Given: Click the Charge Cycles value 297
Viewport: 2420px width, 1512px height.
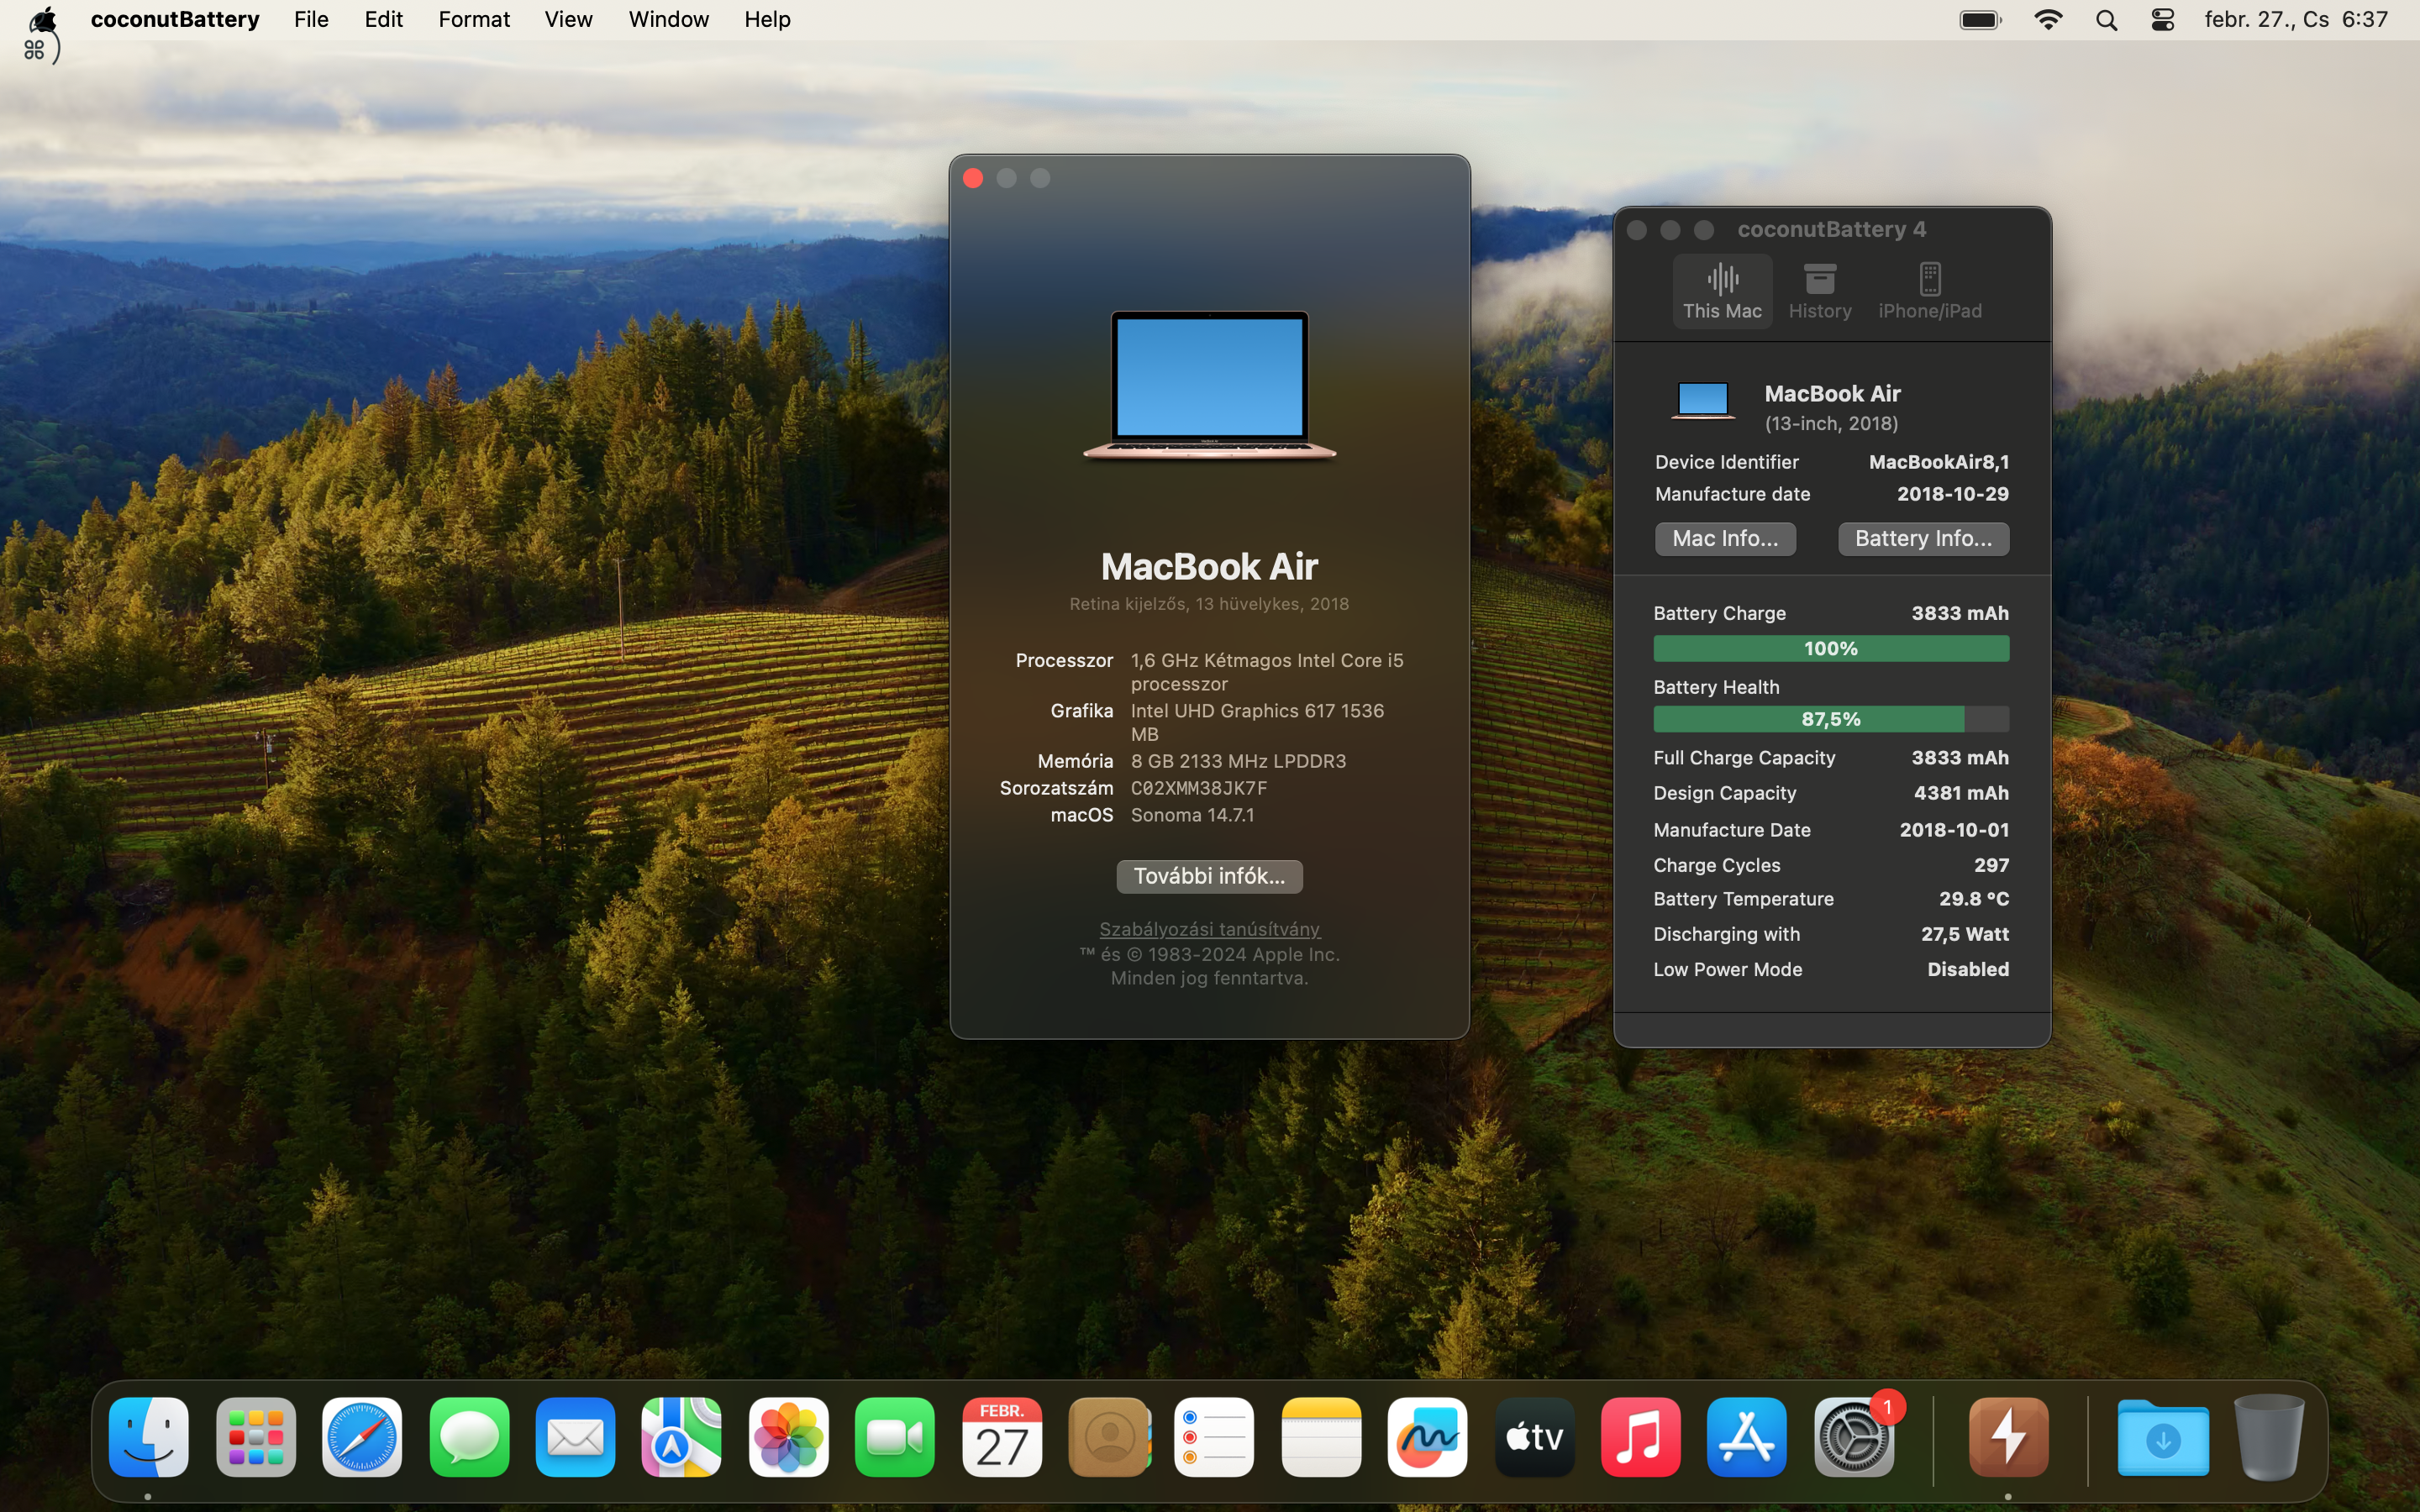Looking at the screenshot, I should pos(1991,865).
